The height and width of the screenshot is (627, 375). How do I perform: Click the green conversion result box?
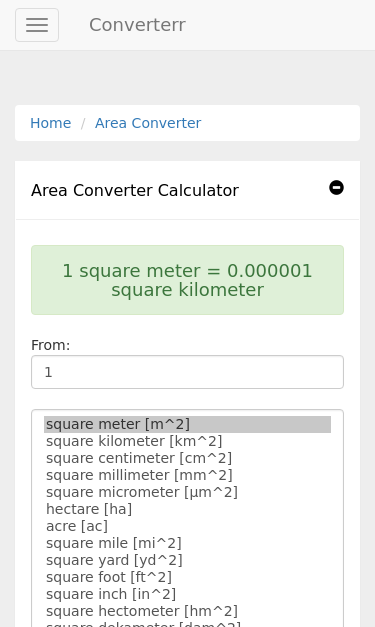[188, 280]
